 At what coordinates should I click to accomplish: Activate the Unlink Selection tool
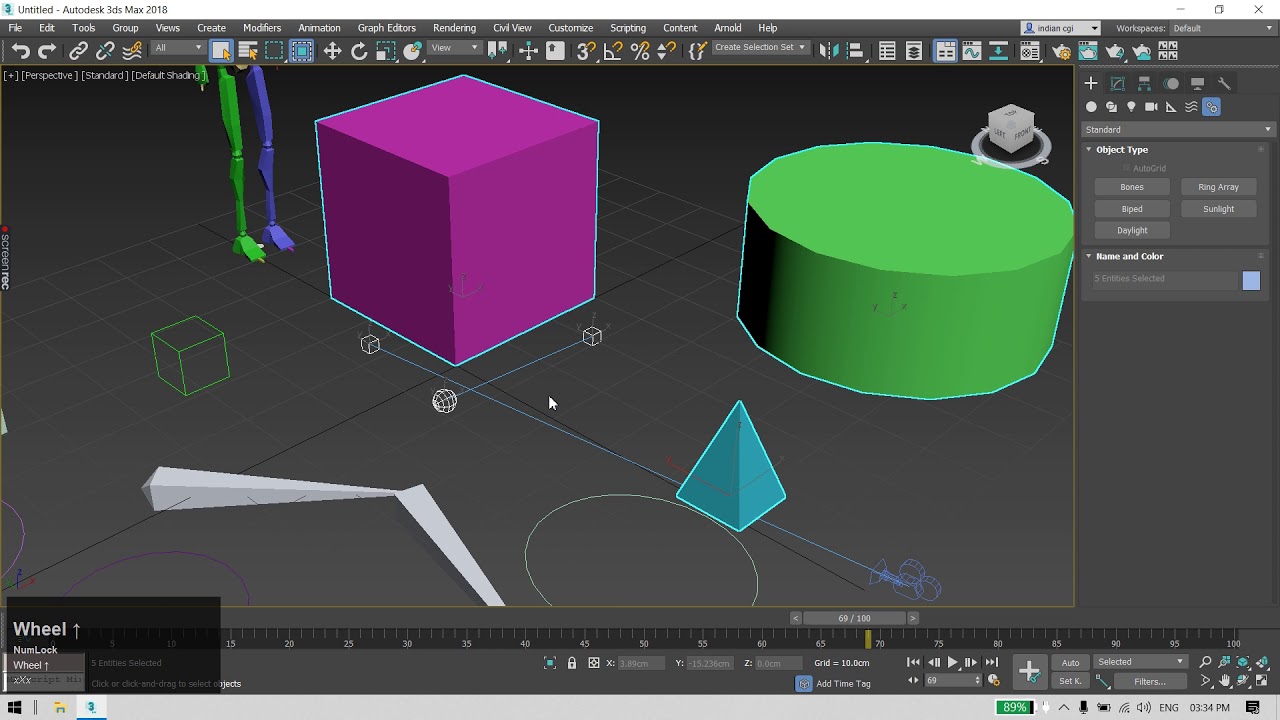pyautogui.click(x=105, y=51)
